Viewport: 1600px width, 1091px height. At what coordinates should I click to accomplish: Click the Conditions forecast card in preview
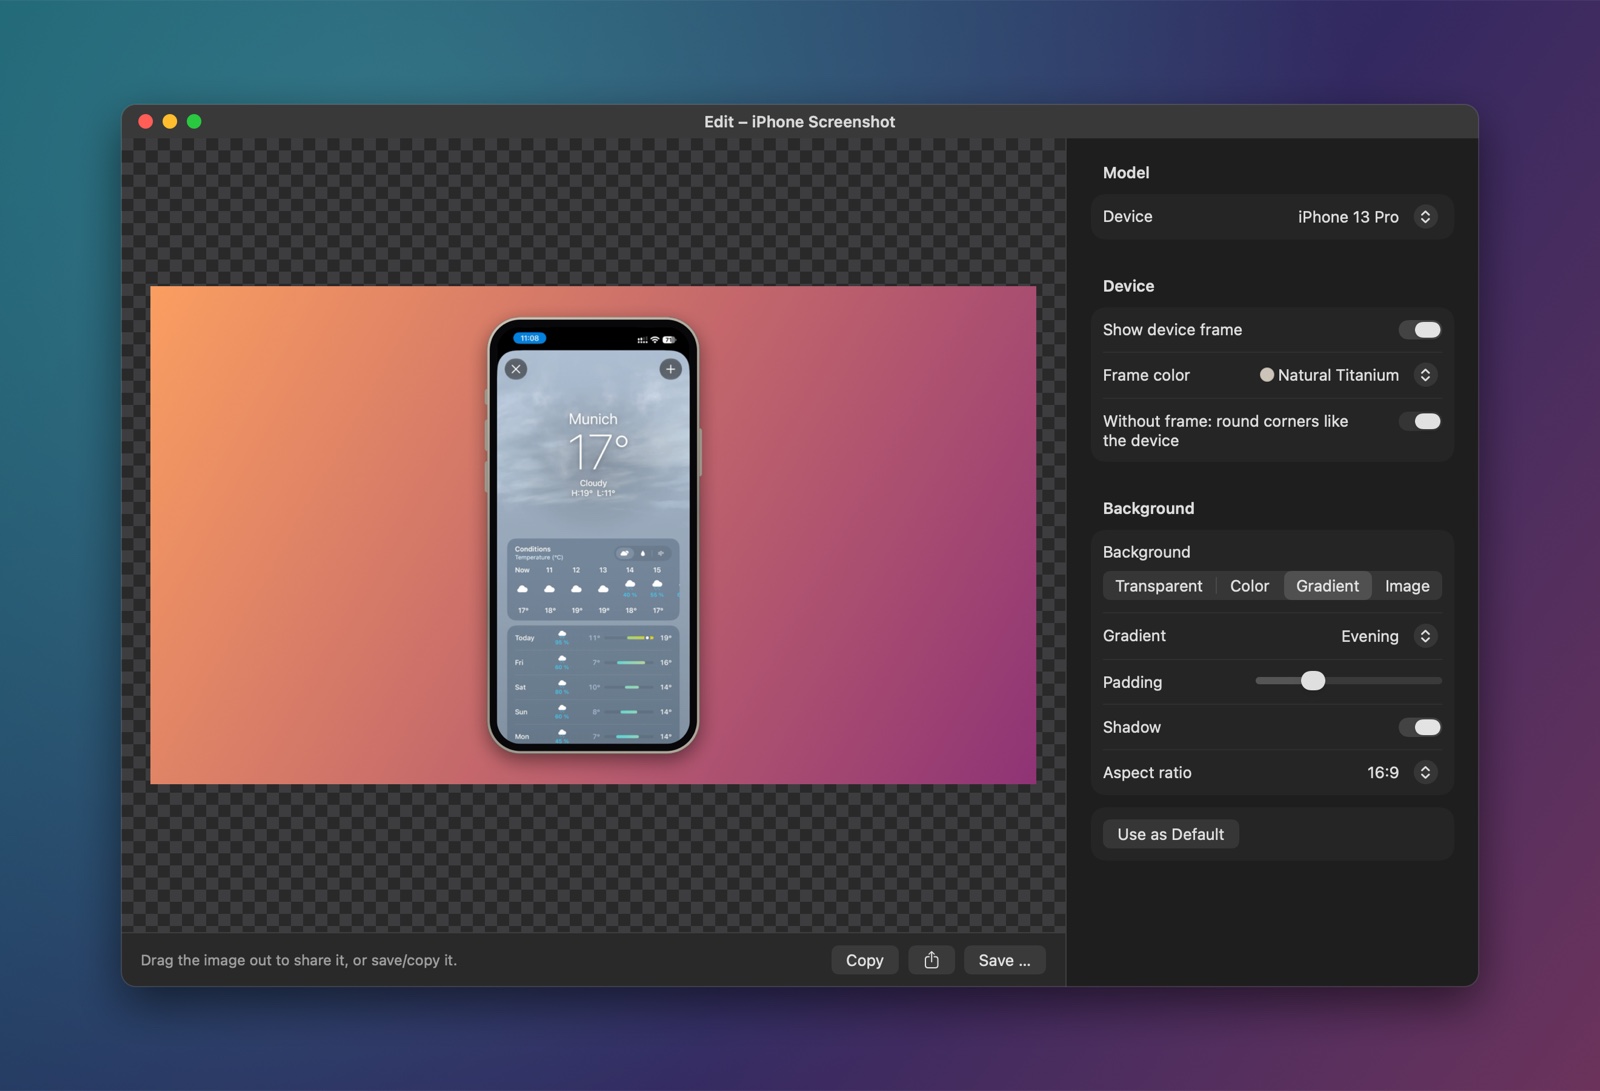tap(593, 580)
